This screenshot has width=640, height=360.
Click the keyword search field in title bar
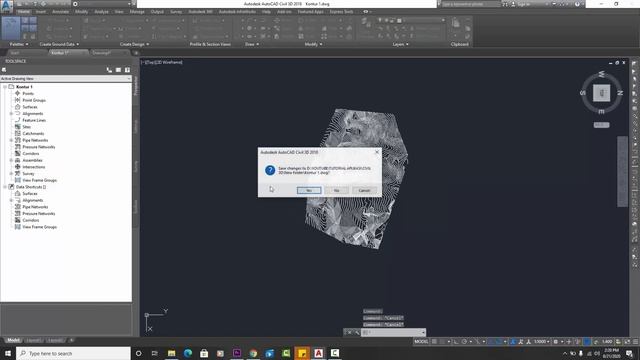(471, 4)
